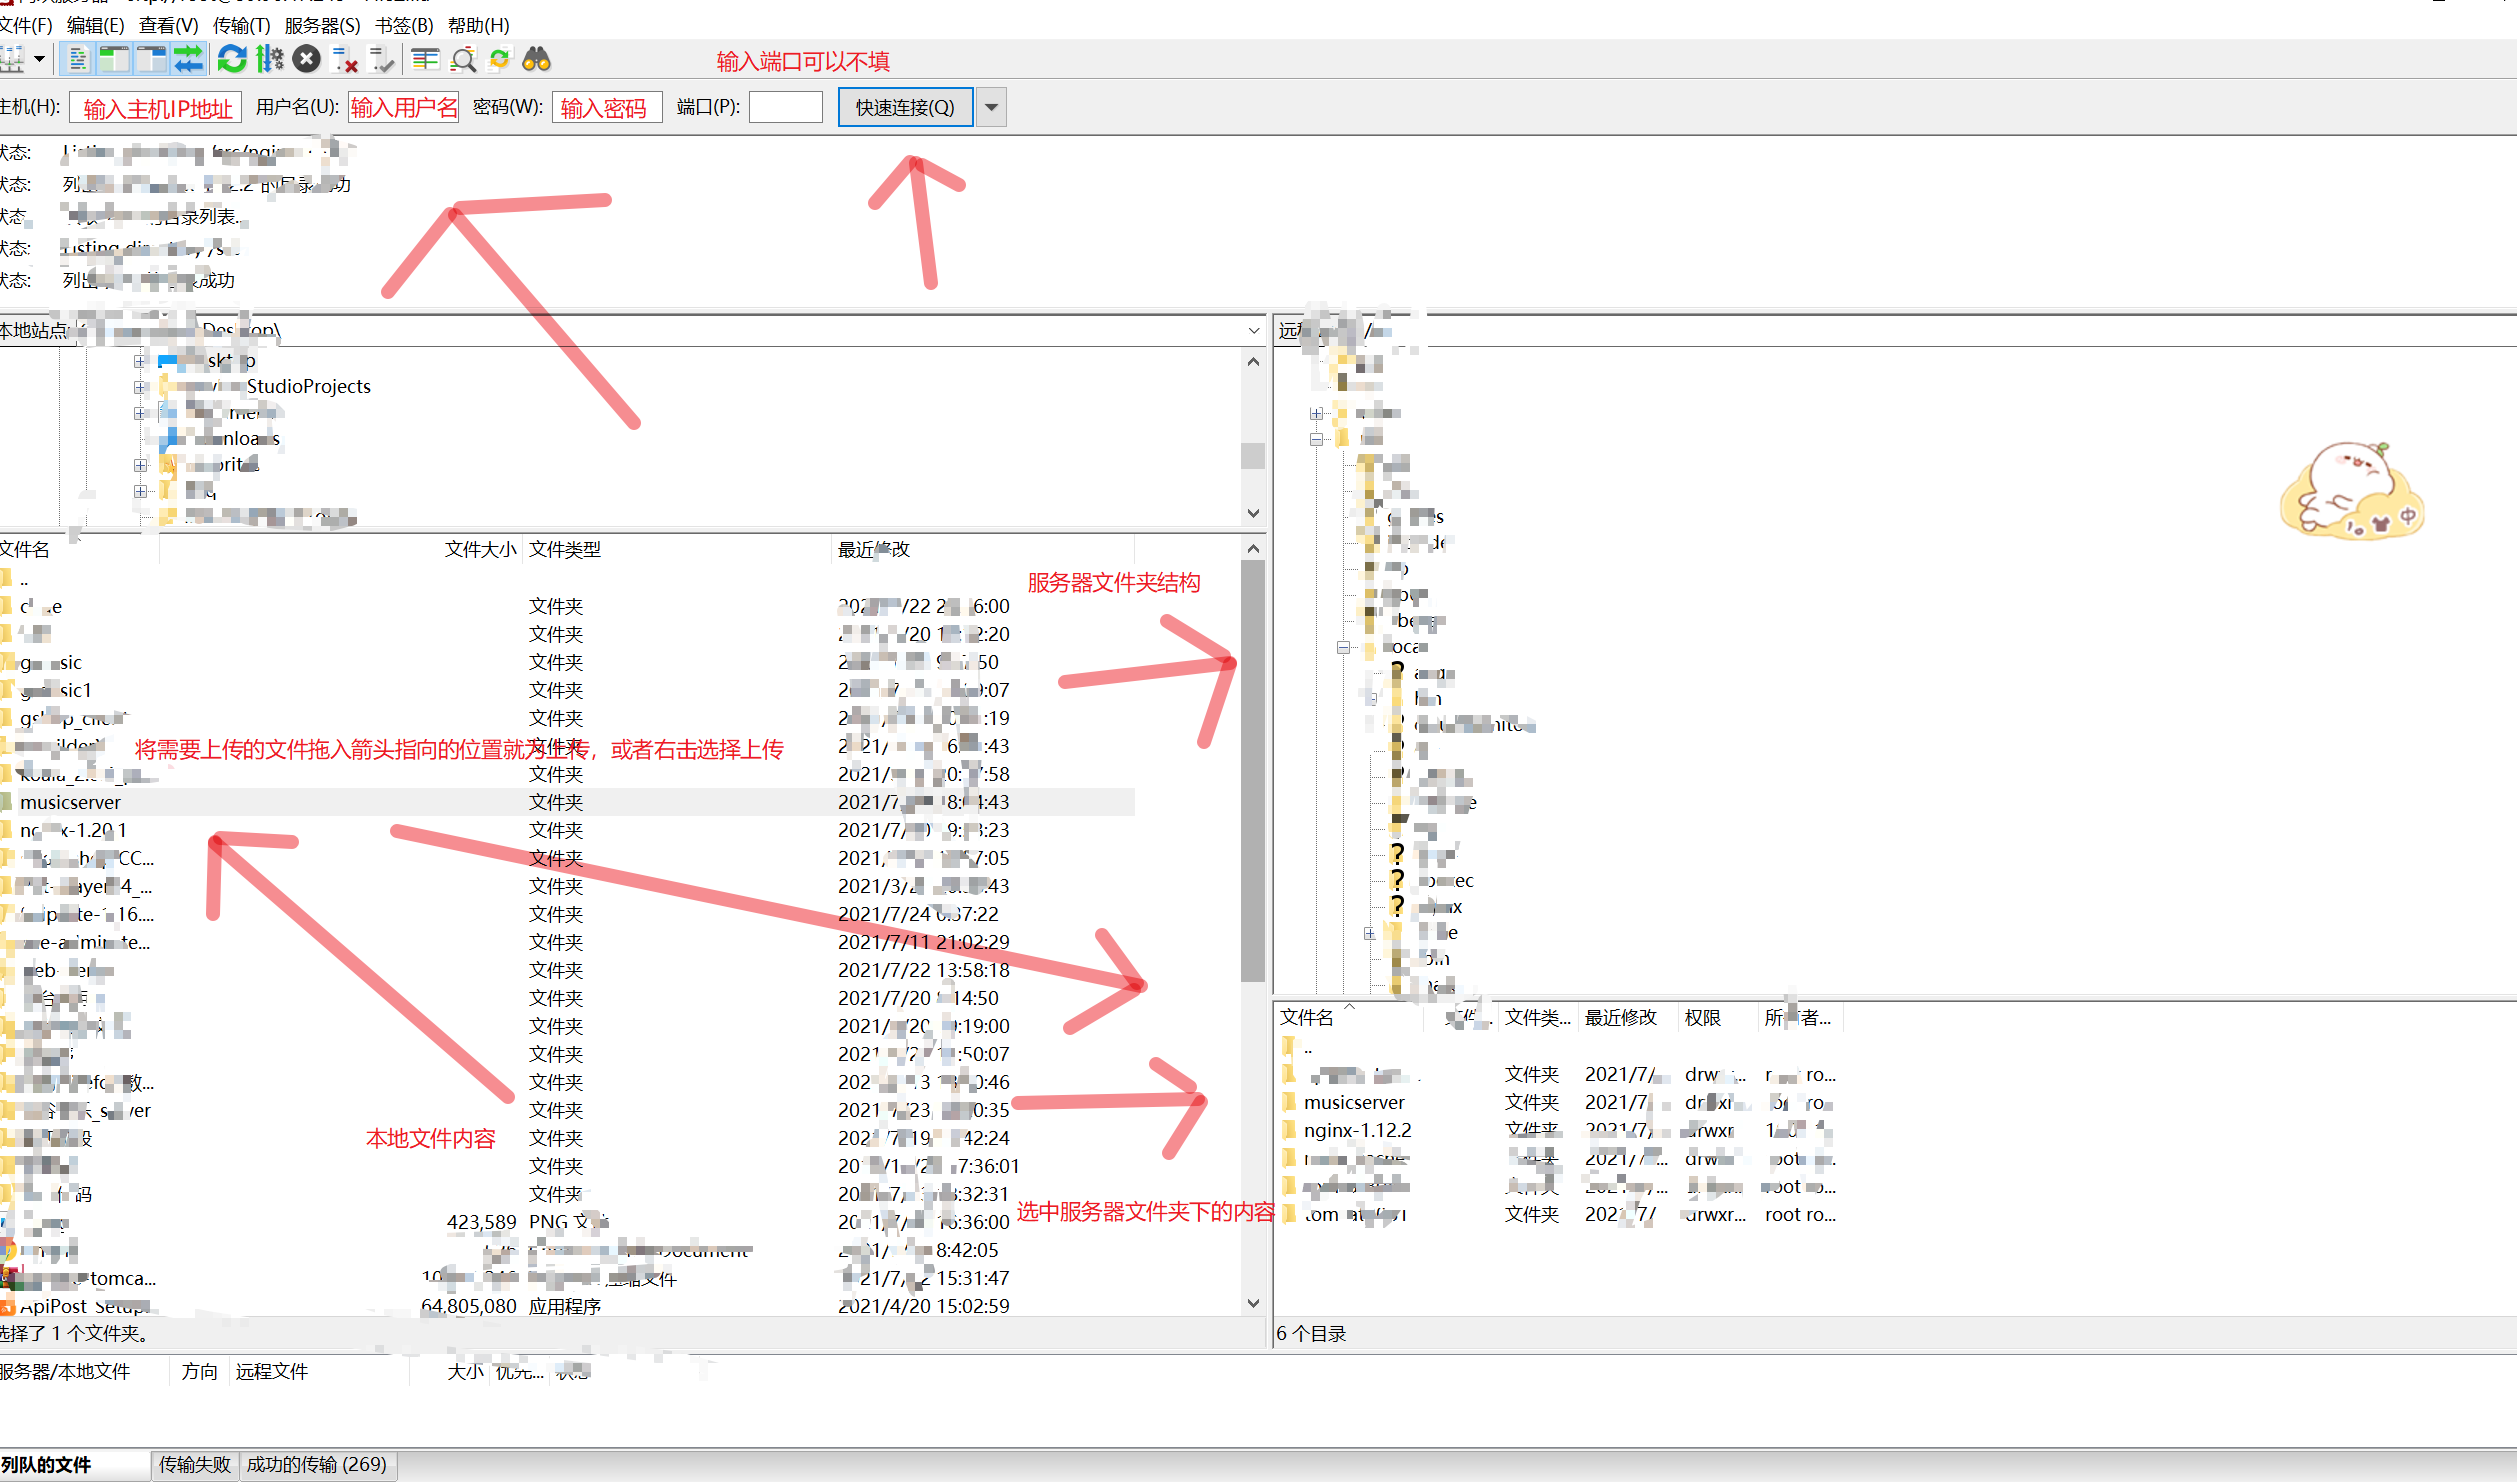Cancel the current transfer operation
This screenshot has width=2517, height=1482.
click(306, 59)
